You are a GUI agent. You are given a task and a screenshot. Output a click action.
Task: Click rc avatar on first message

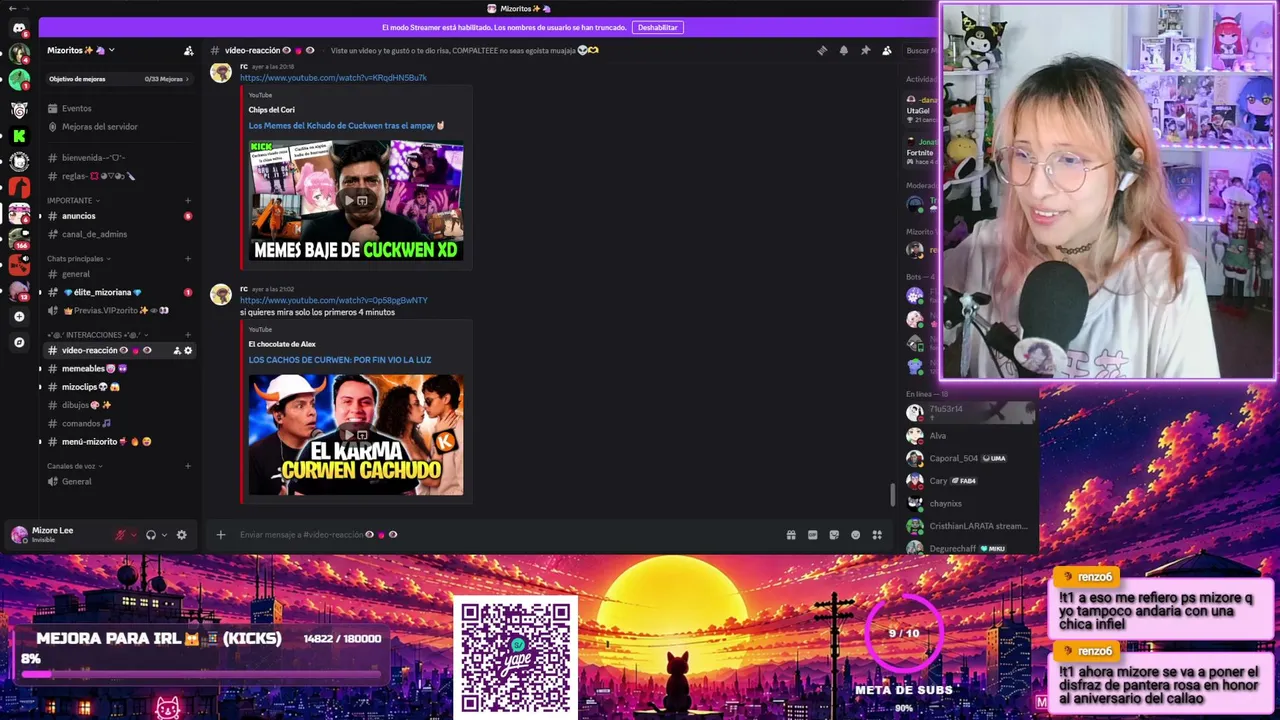221,72
